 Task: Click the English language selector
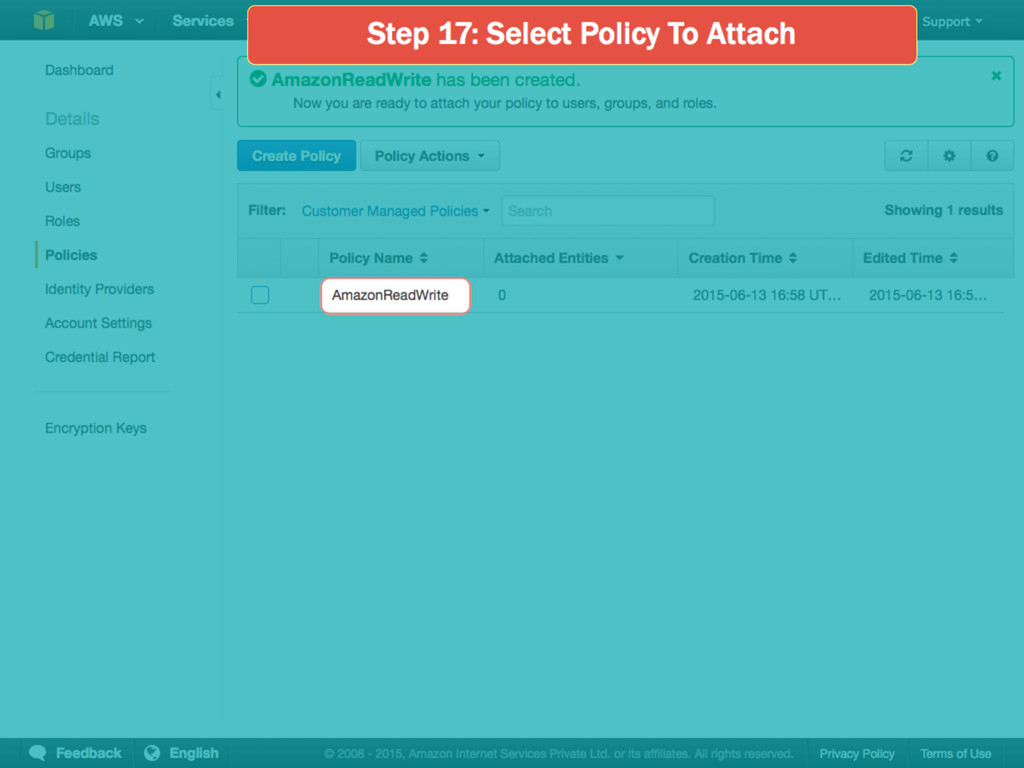(194, 753)
